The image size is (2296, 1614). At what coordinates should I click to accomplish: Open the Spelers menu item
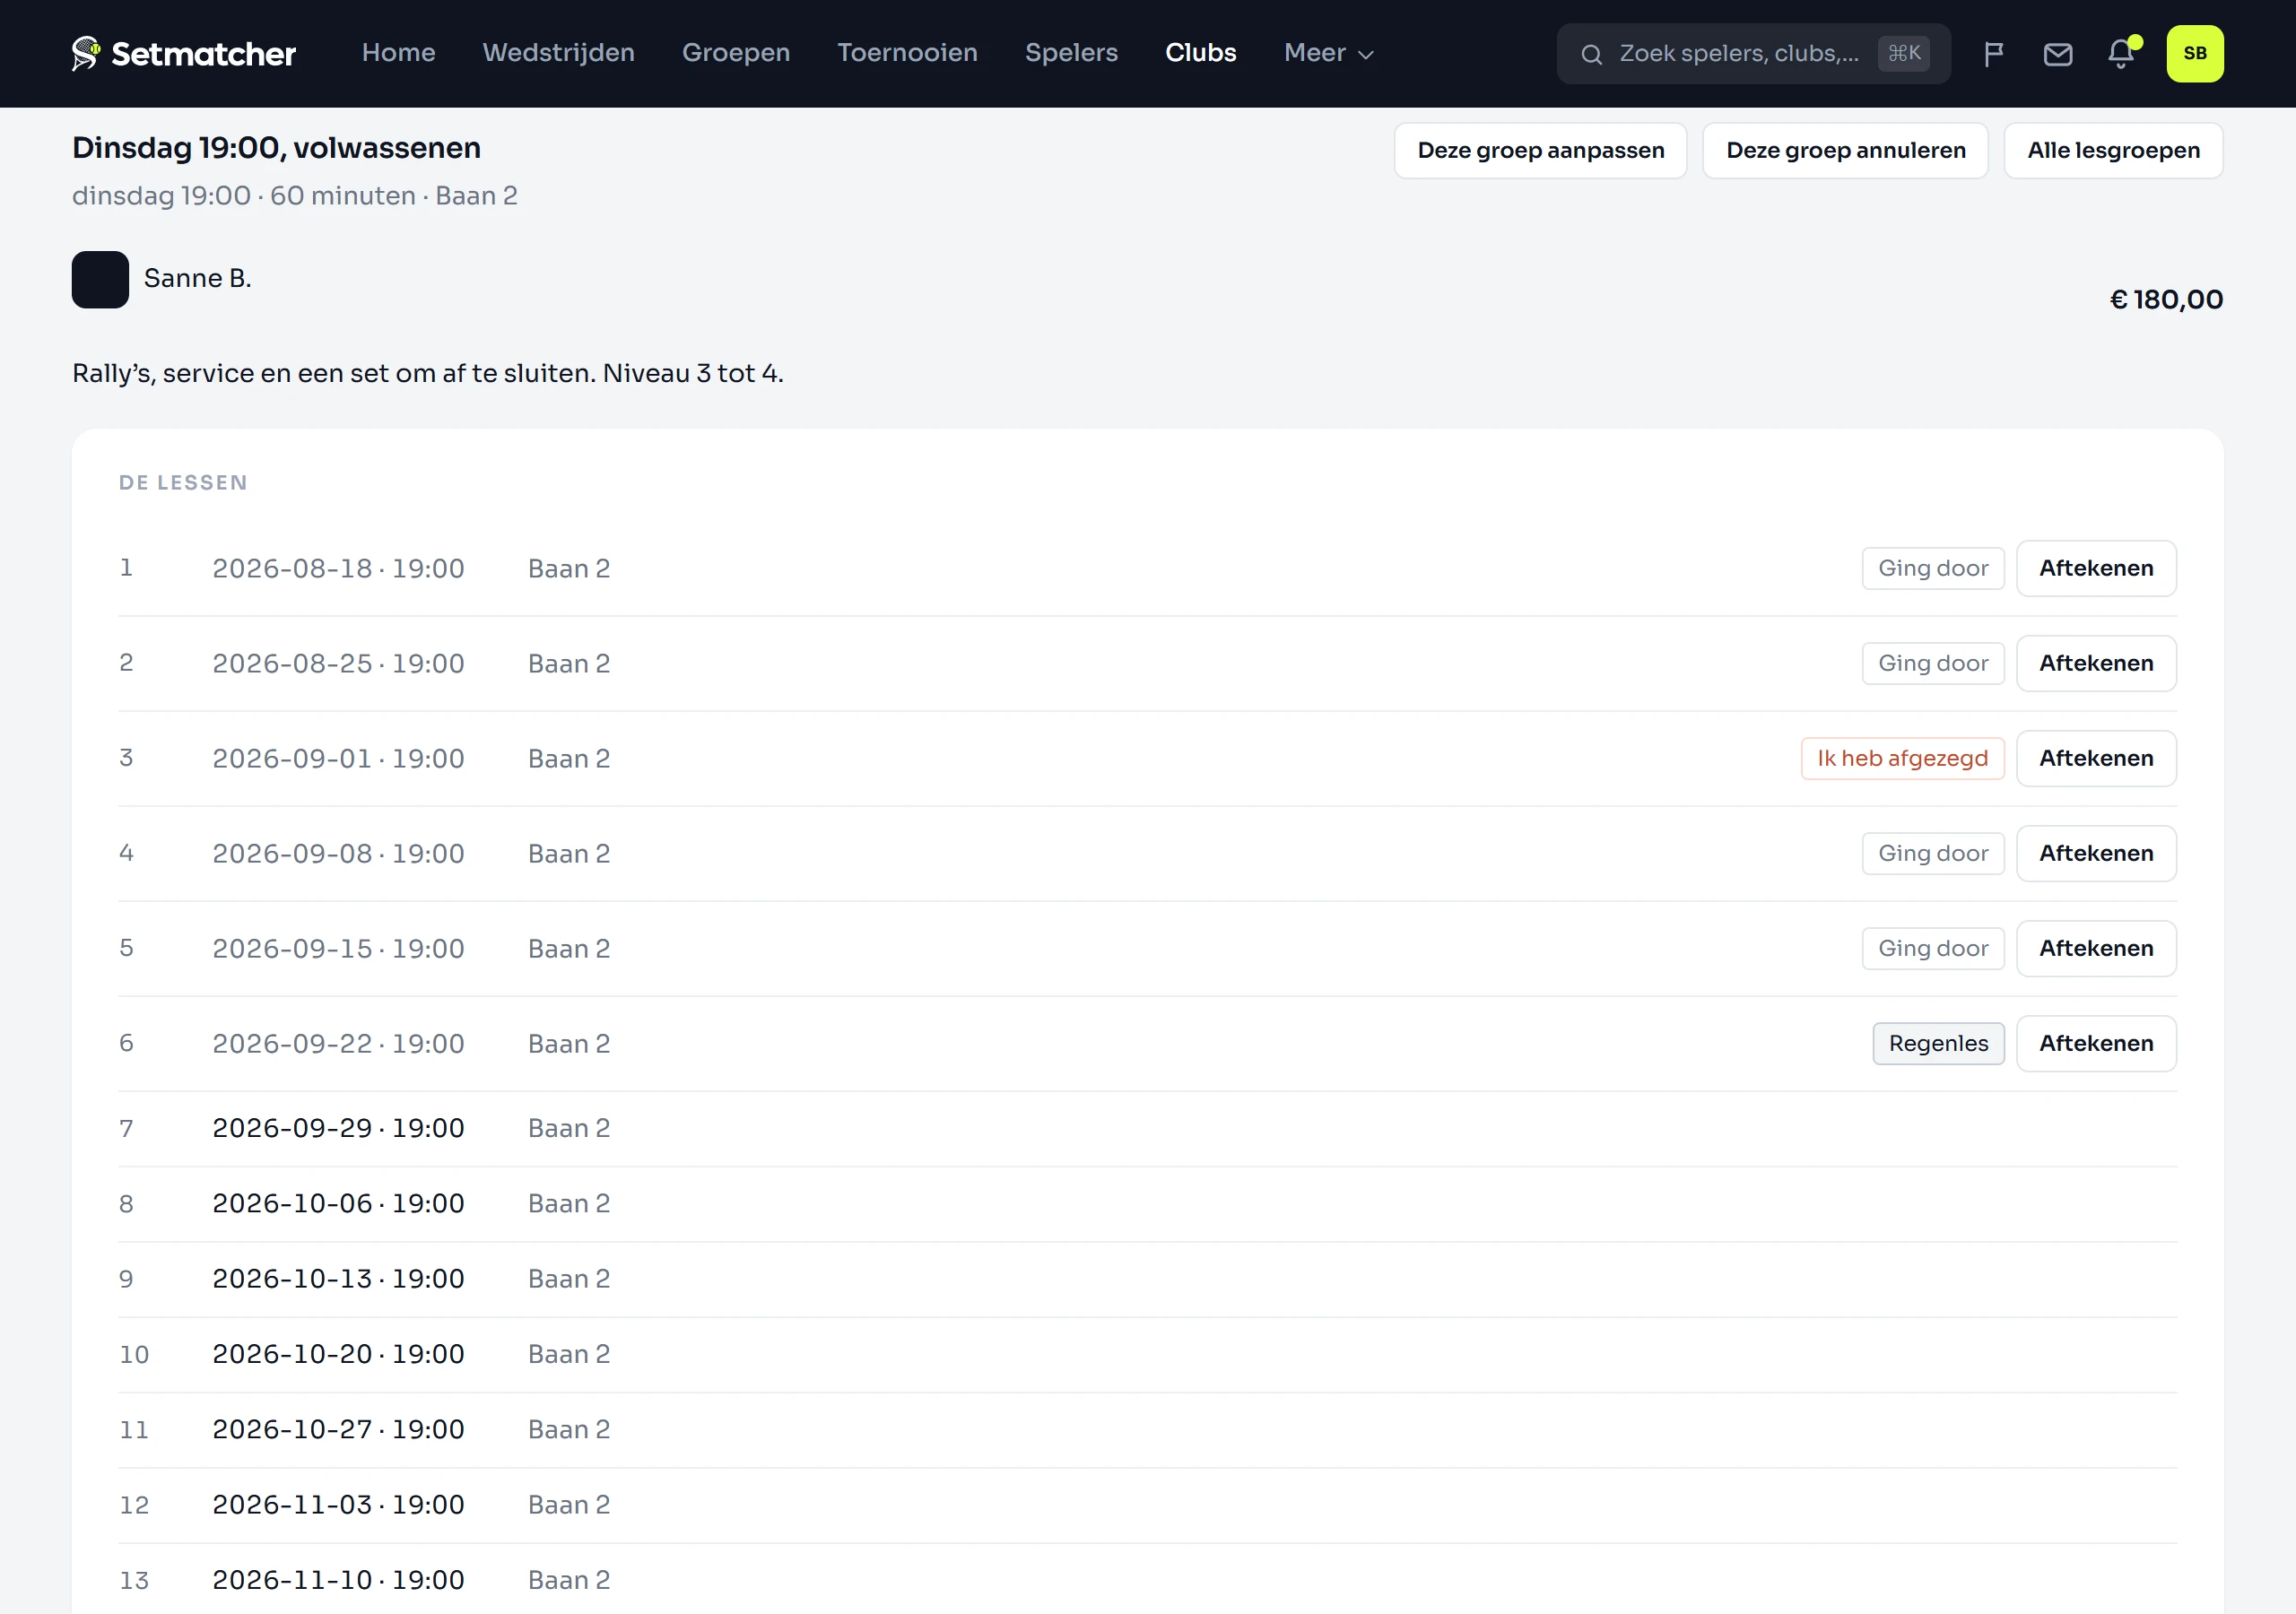tap(1071, 53)
